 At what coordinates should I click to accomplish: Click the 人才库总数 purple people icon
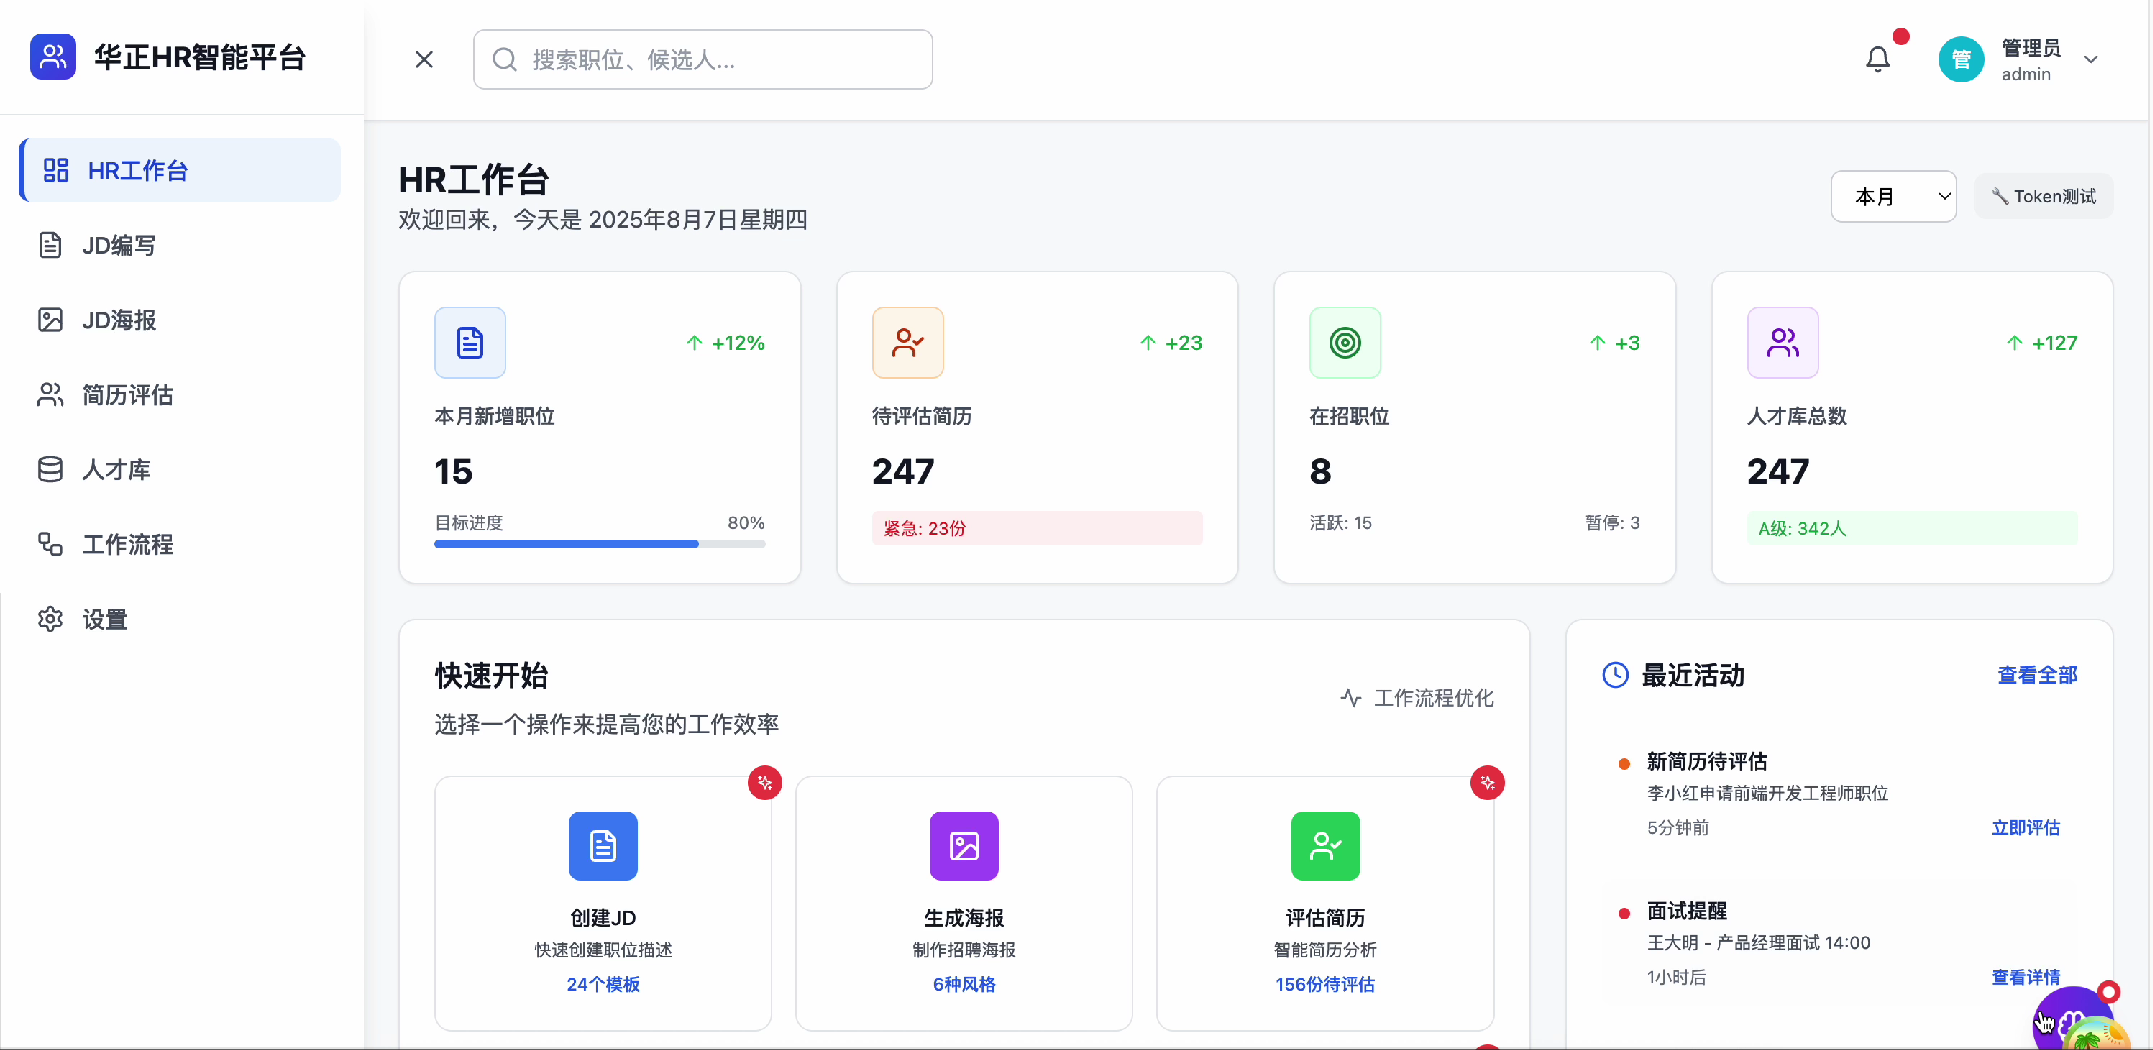[1782, 343]
